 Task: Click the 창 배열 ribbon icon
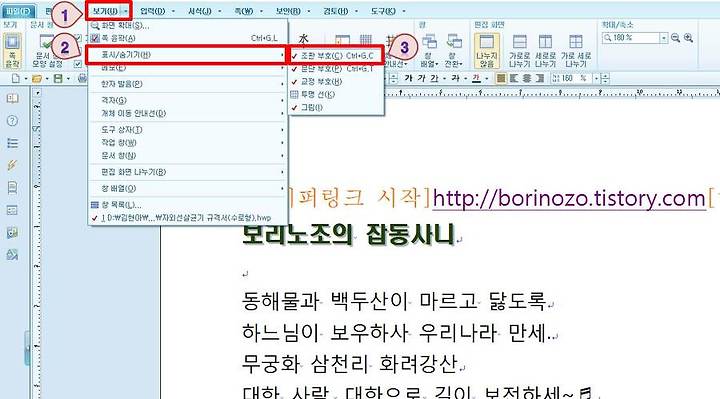coord(429,51)
